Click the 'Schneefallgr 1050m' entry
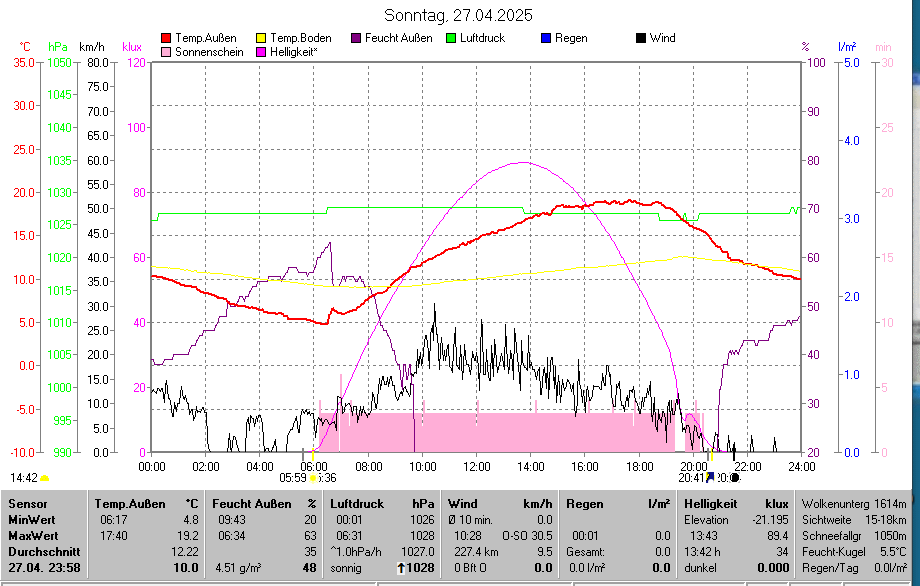This screenshot has width=920, height=586. click(854, 536)
